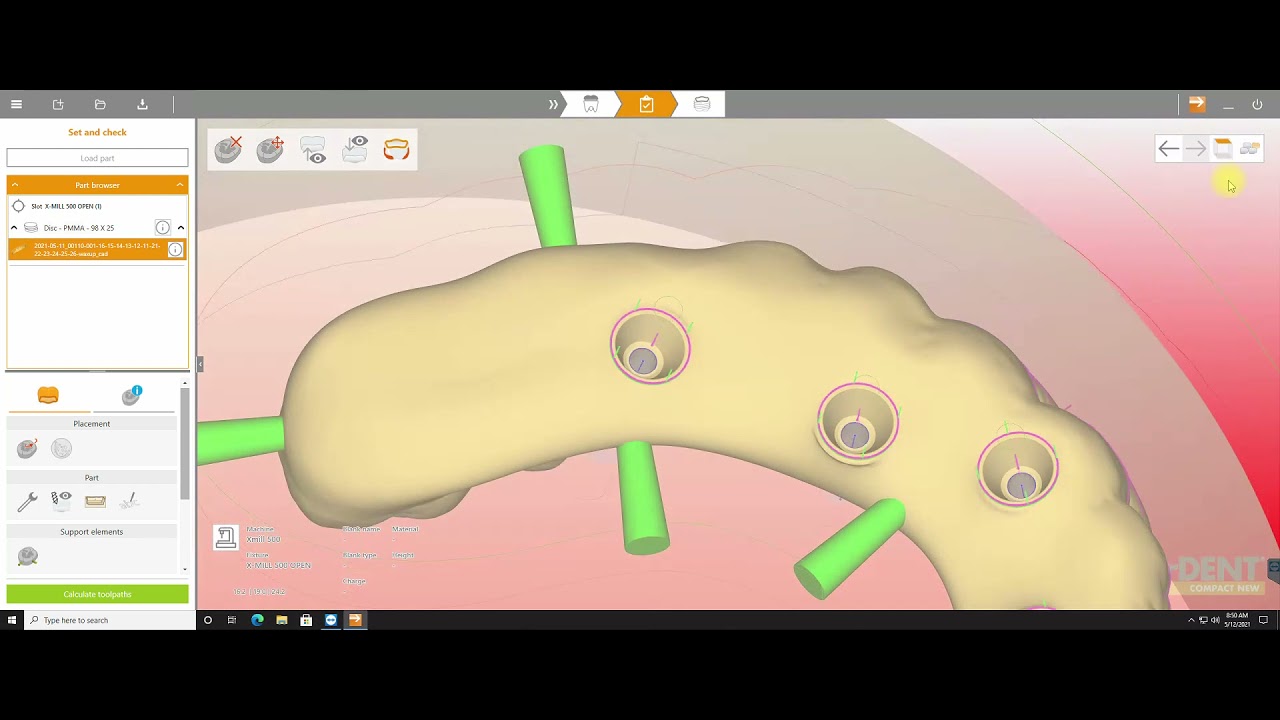Click the remove part from blank icon
The width and height of the screenshot is (1280, 720).
coord(229,149)
